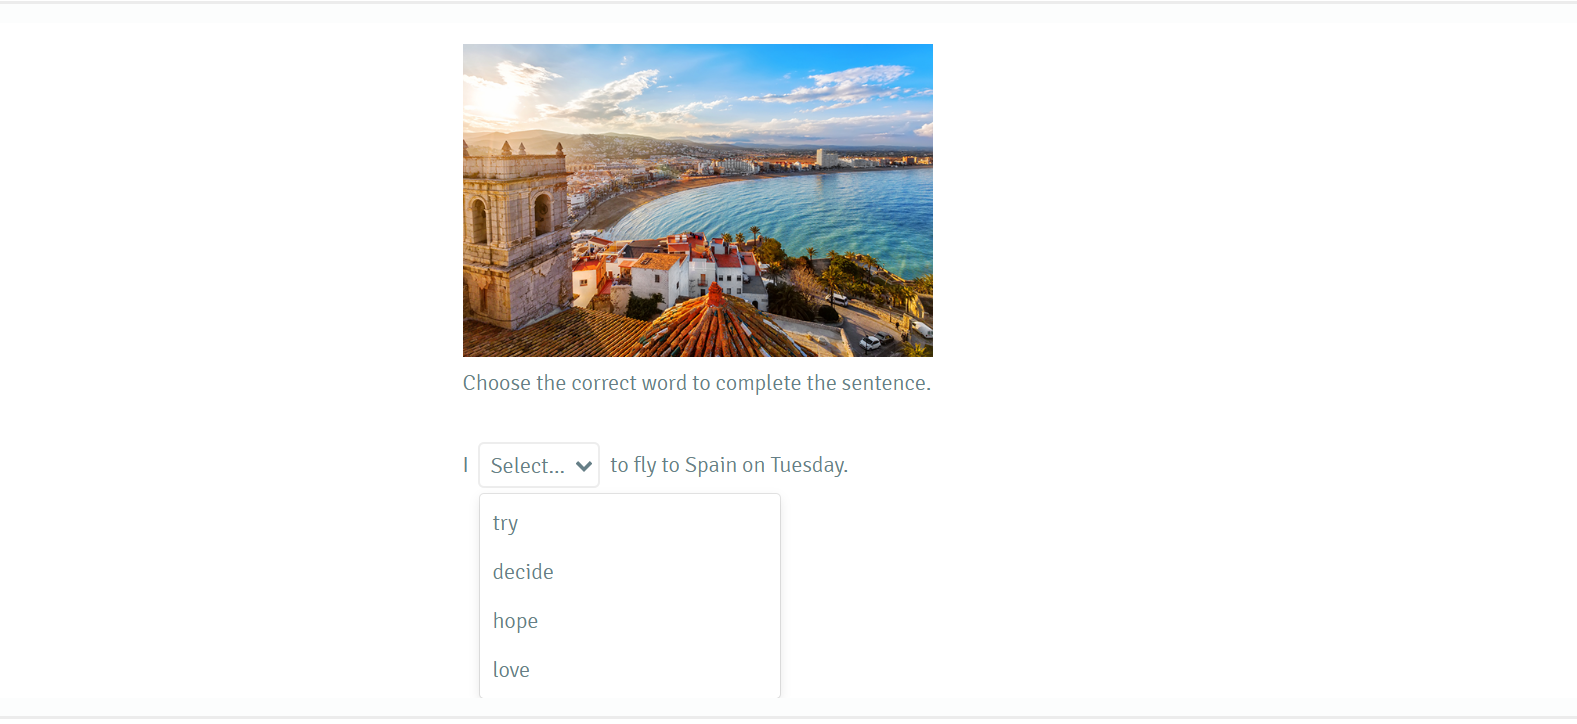Click the orange tiled dome in the photo
Viewport: 1577px width, 724px height.
coord(716,325)
